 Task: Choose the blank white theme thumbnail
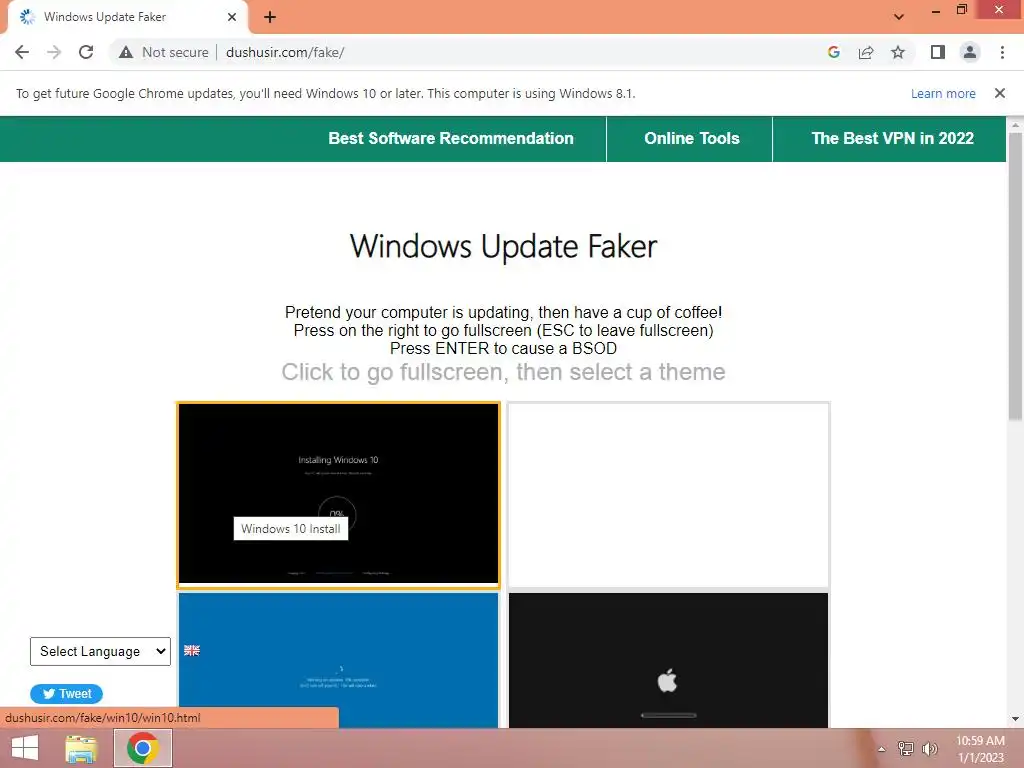tap(668, 494)
